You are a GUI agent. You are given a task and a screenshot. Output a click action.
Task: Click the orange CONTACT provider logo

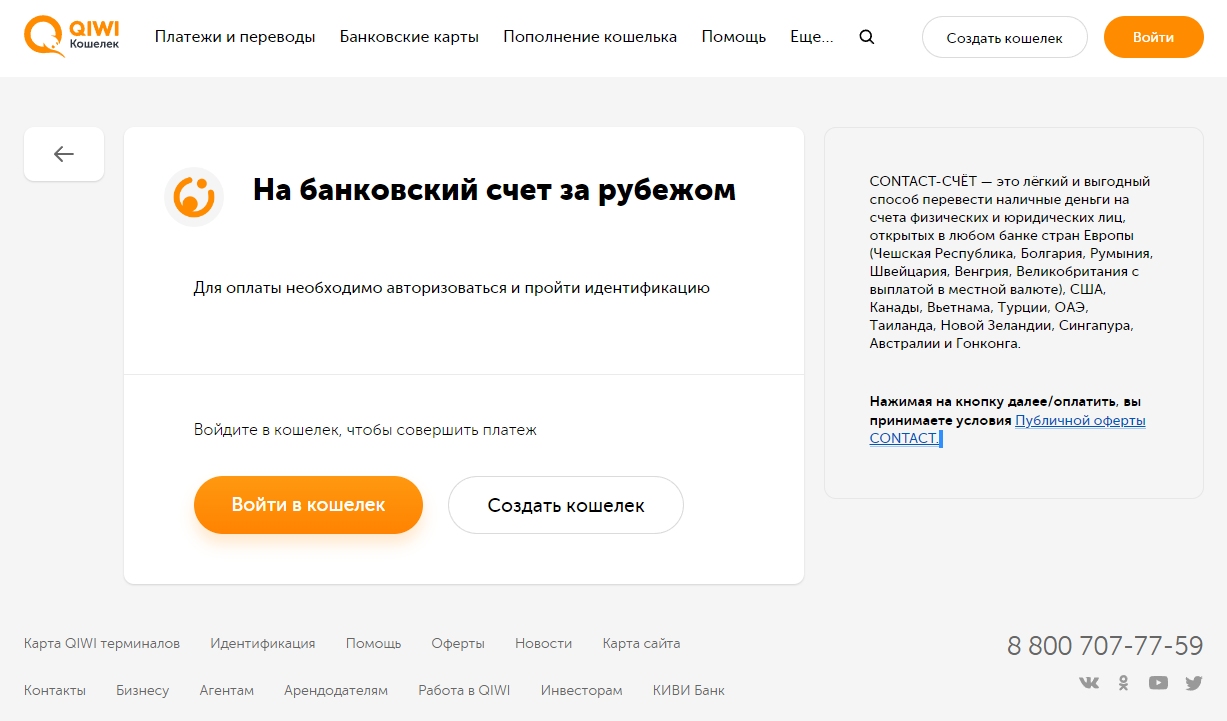tap(194, 196)
